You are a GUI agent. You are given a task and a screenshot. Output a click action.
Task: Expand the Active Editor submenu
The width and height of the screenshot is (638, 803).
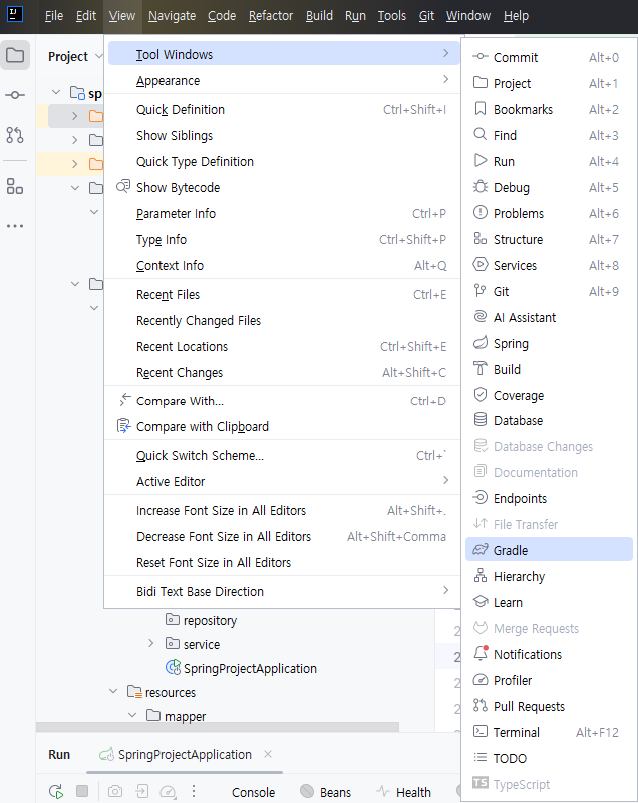point(282,481)
